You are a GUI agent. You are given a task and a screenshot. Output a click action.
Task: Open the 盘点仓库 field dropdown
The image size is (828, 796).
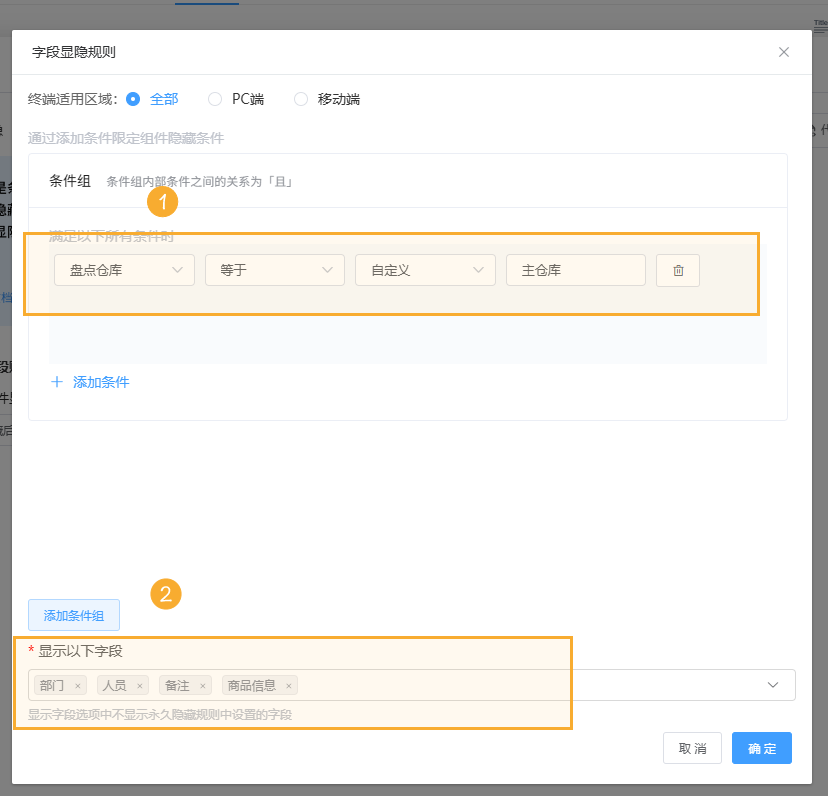[124, 270]
